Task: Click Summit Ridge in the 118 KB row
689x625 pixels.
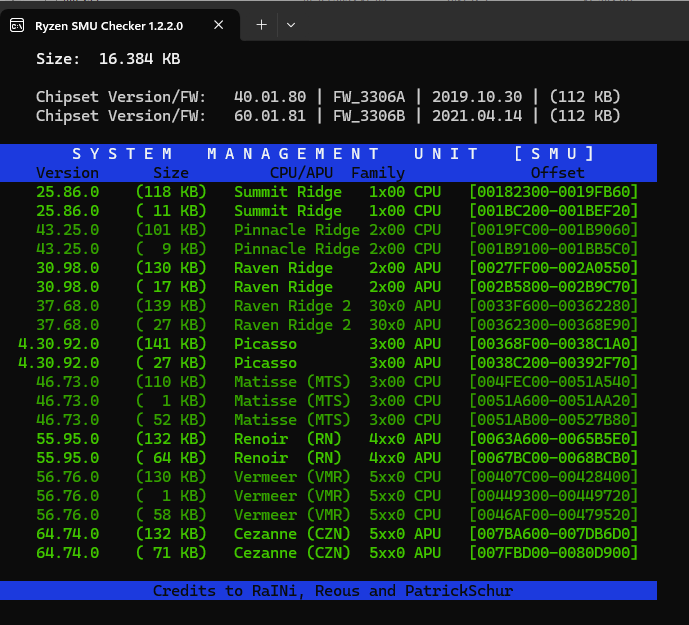Action: pyautogui.click(x=288, y=192)
